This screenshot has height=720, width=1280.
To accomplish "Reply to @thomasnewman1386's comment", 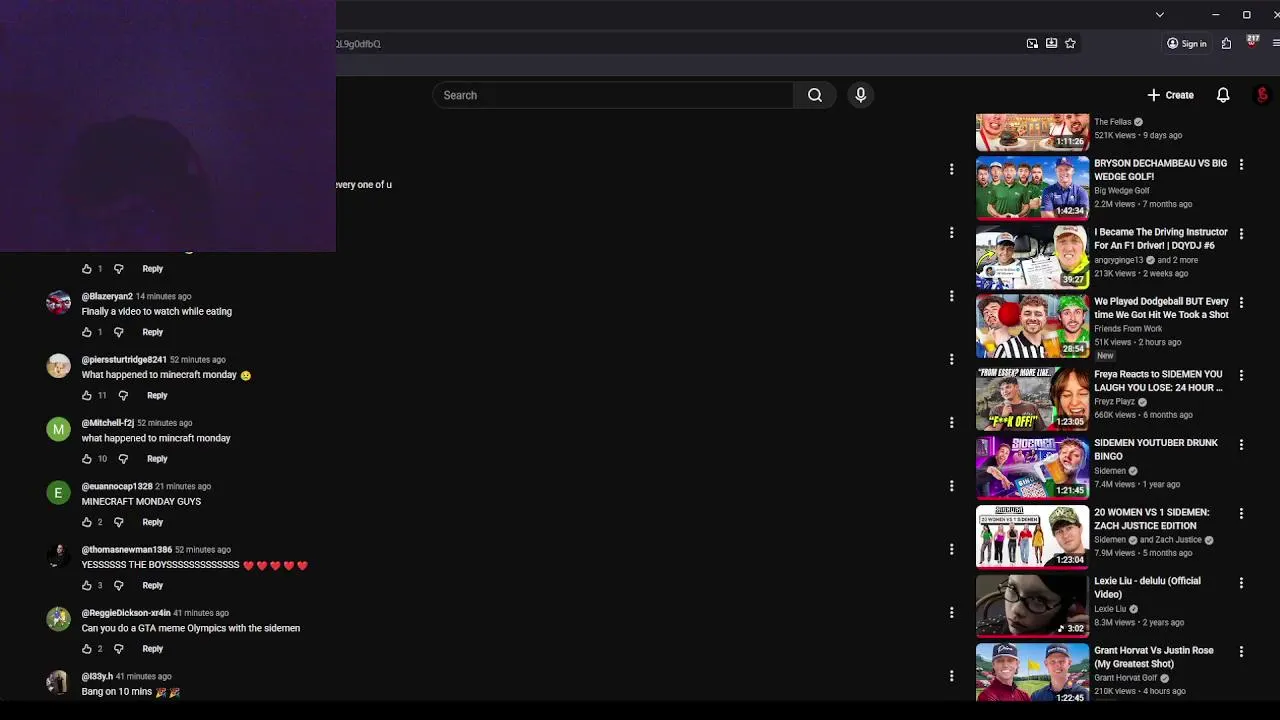I will point(152,585).
